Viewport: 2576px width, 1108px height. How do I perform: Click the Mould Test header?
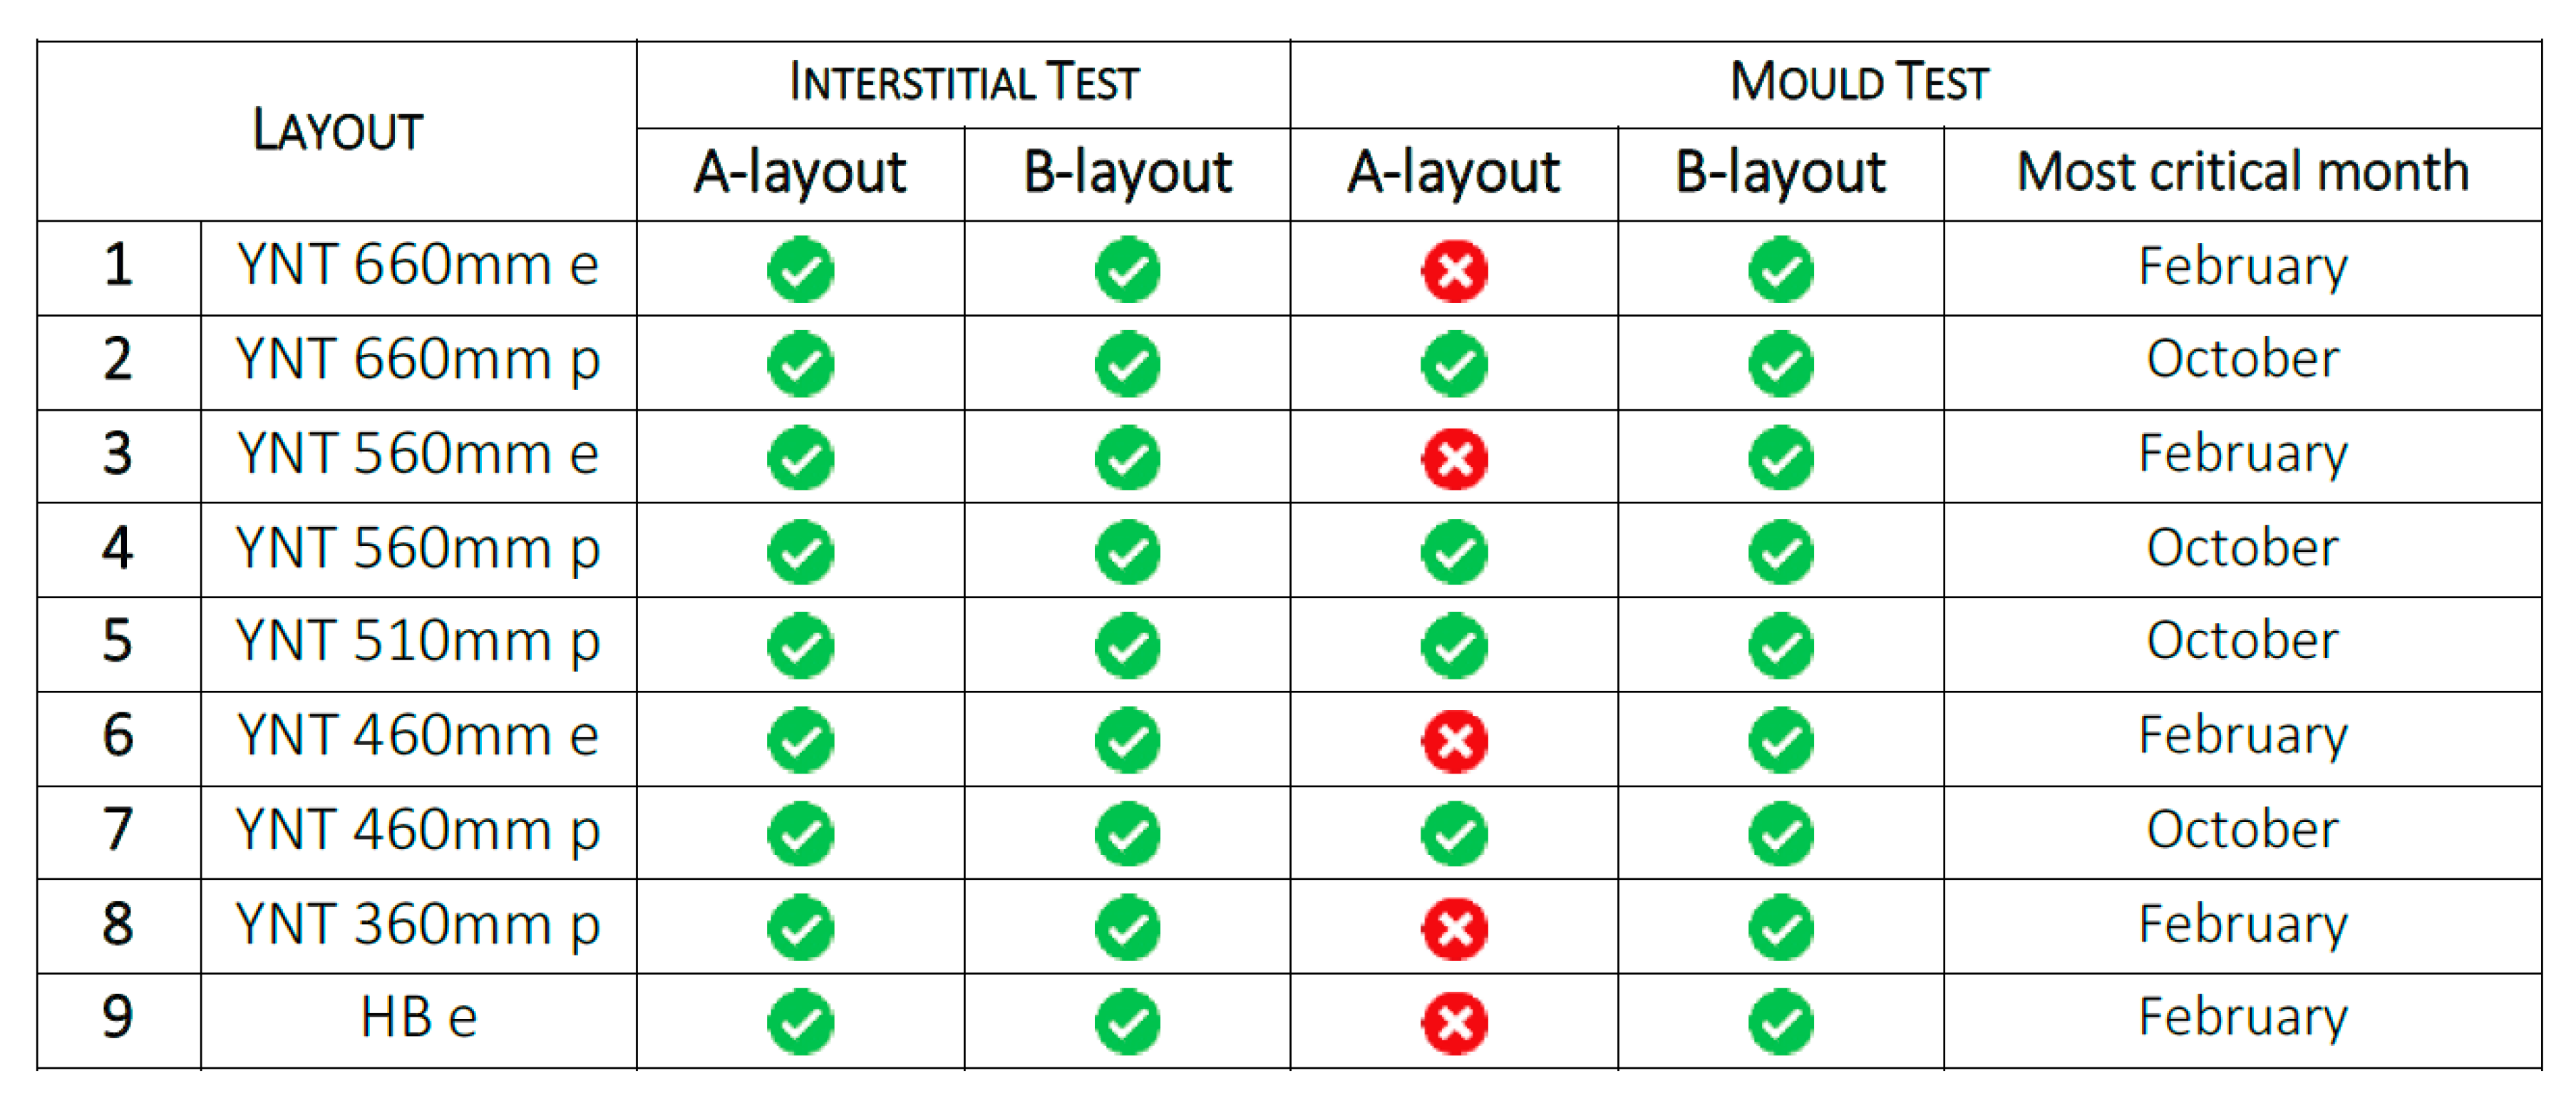tap(1859, 82)
